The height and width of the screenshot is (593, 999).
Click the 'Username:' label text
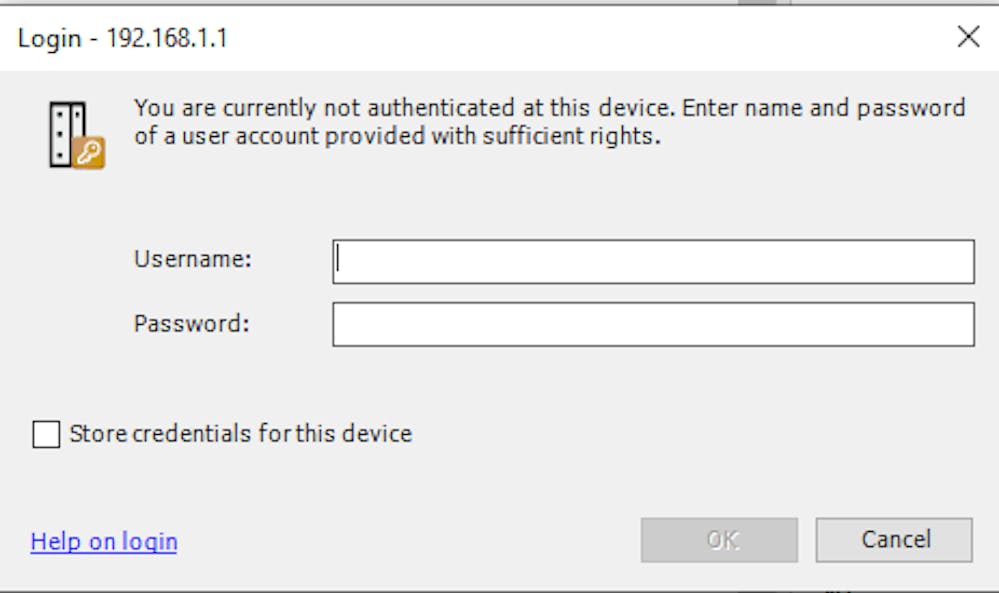[192, 259]
